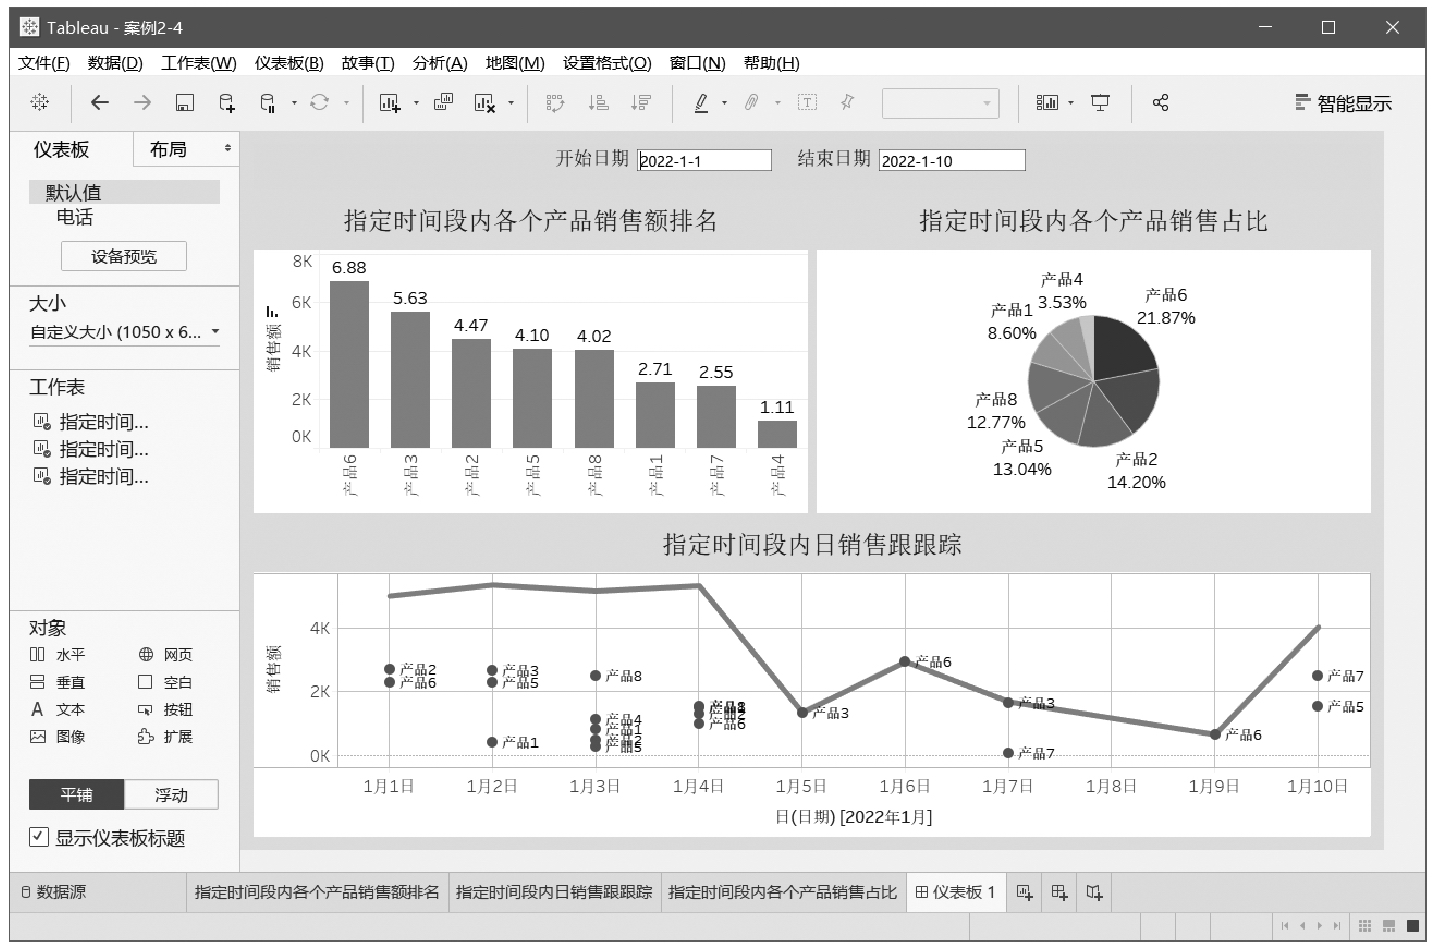Create a new worksheet from the toolbar
Viewport: 1433px width, 950px height.
(x=390, y=102)
